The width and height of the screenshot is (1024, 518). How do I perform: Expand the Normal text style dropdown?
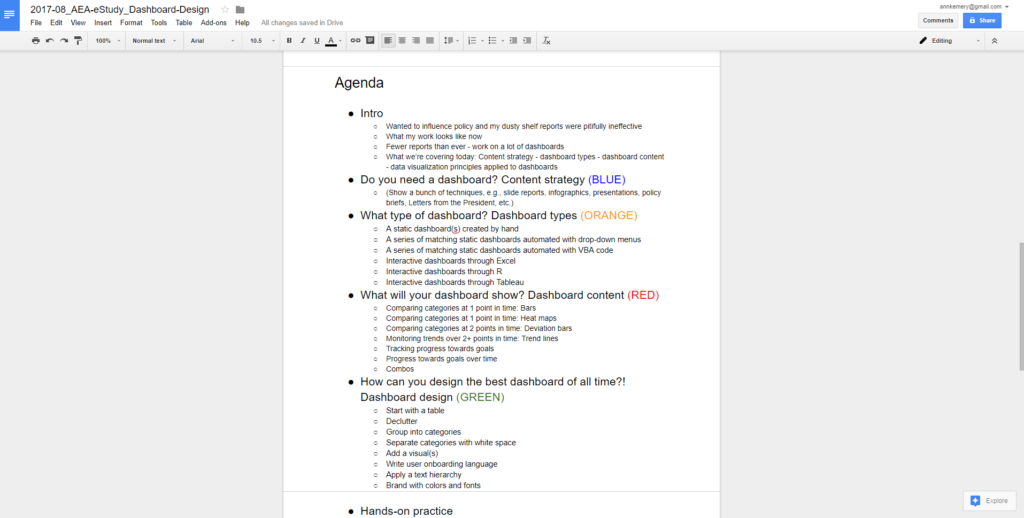pos(154,41)
